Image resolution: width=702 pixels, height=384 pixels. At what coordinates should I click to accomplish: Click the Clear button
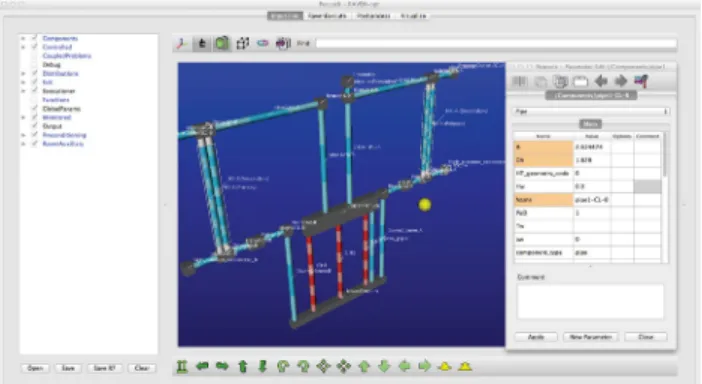pos(141,368)
